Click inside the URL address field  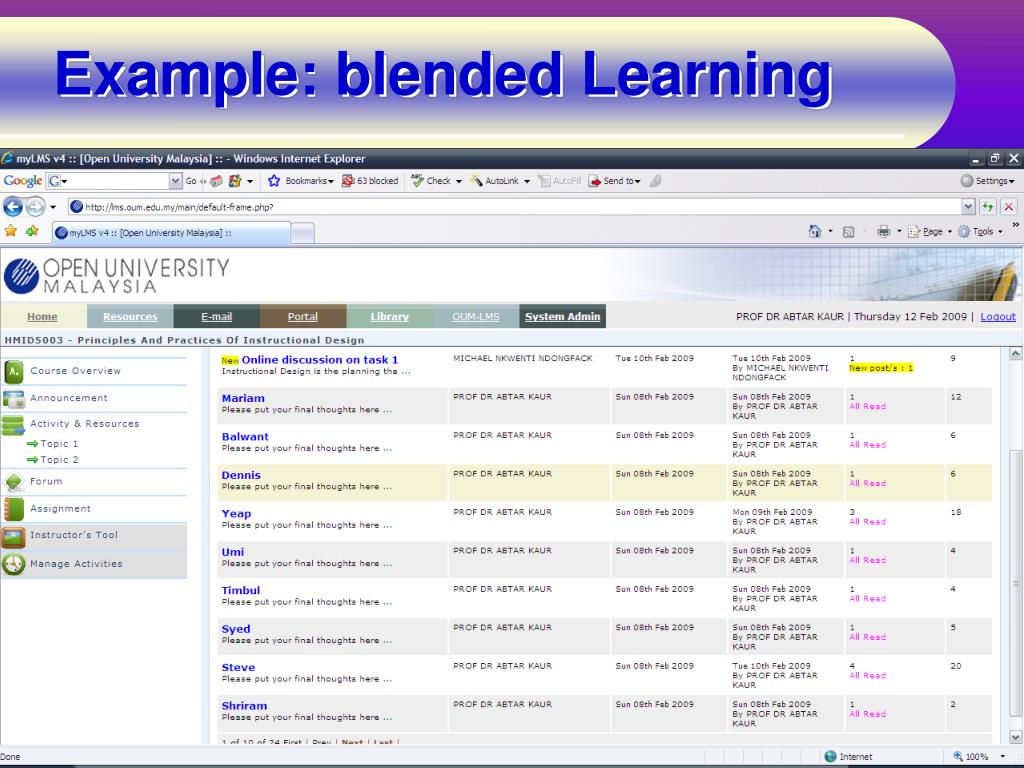tap(514, 207)
